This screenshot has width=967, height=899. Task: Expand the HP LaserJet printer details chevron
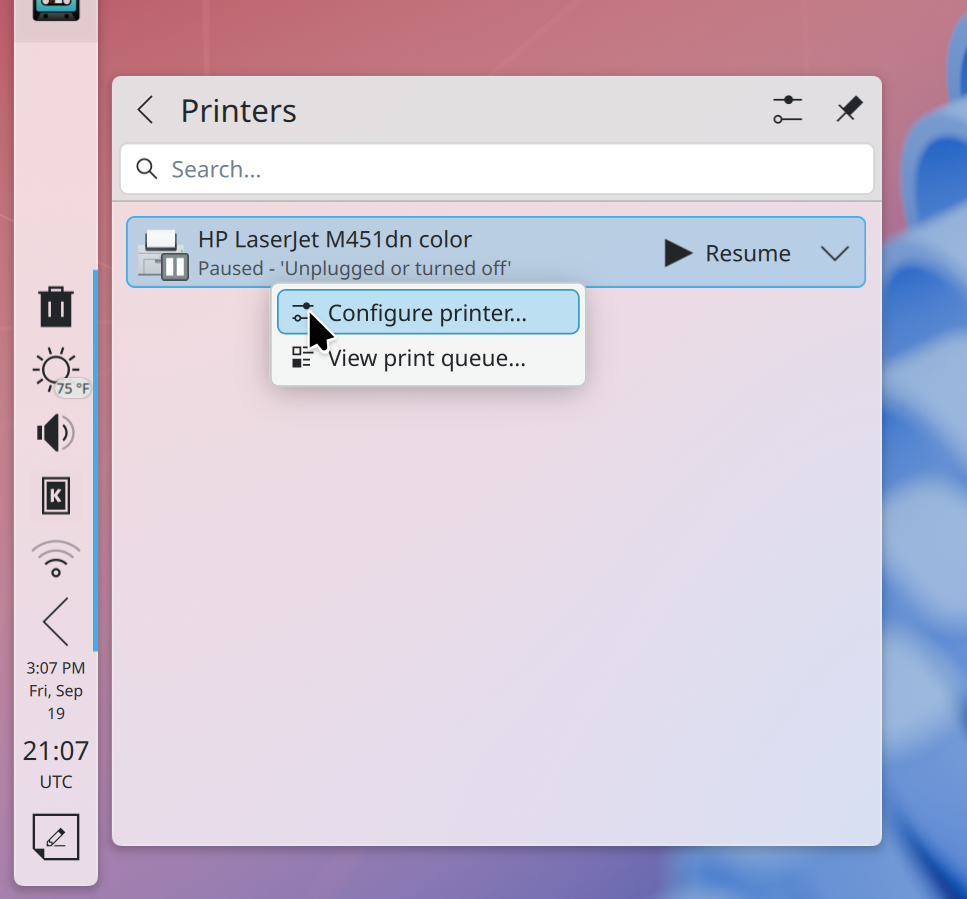click(x=835, y=254)
